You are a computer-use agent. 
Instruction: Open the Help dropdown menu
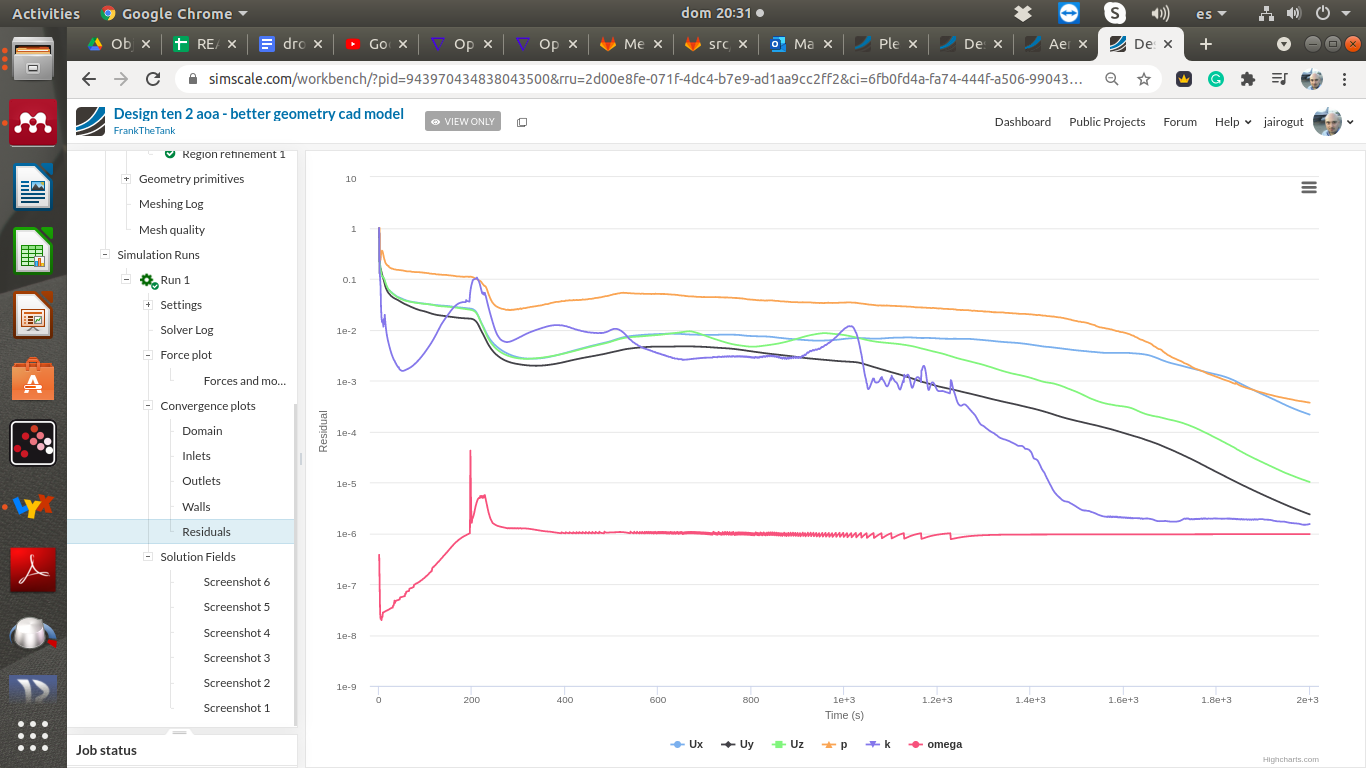click(x=1233, y=122)
